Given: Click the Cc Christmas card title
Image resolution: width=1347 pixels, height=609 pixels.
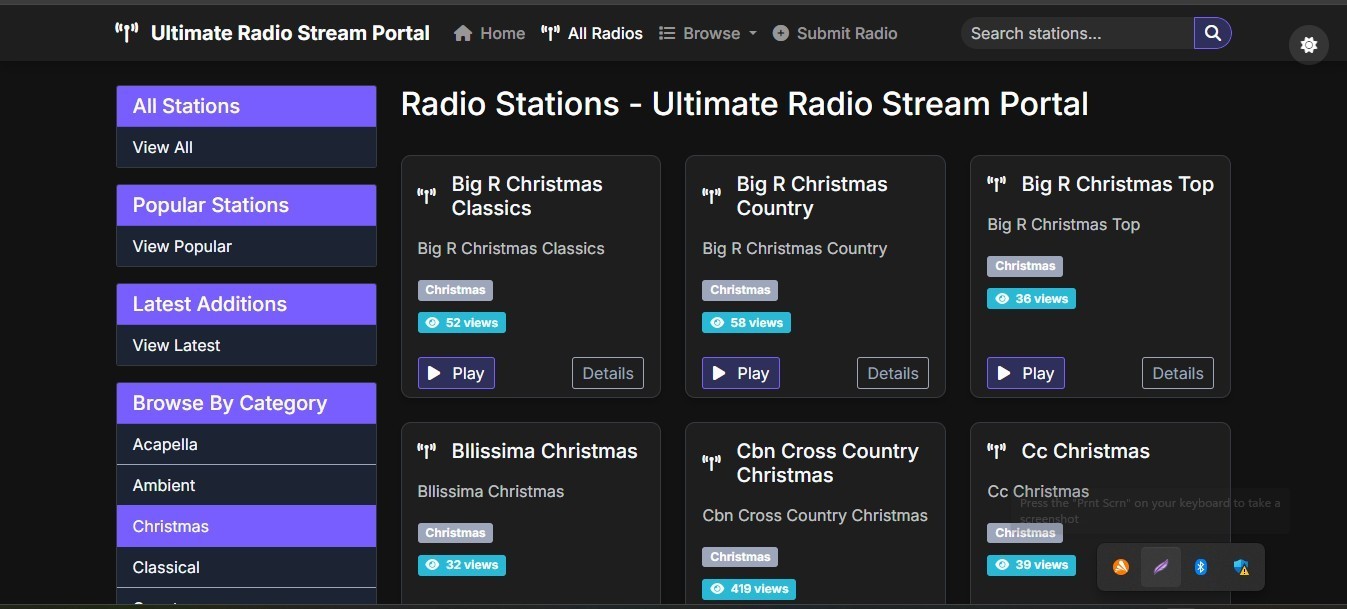Looking at the screenshot, I should click(x=1086, y=451).
